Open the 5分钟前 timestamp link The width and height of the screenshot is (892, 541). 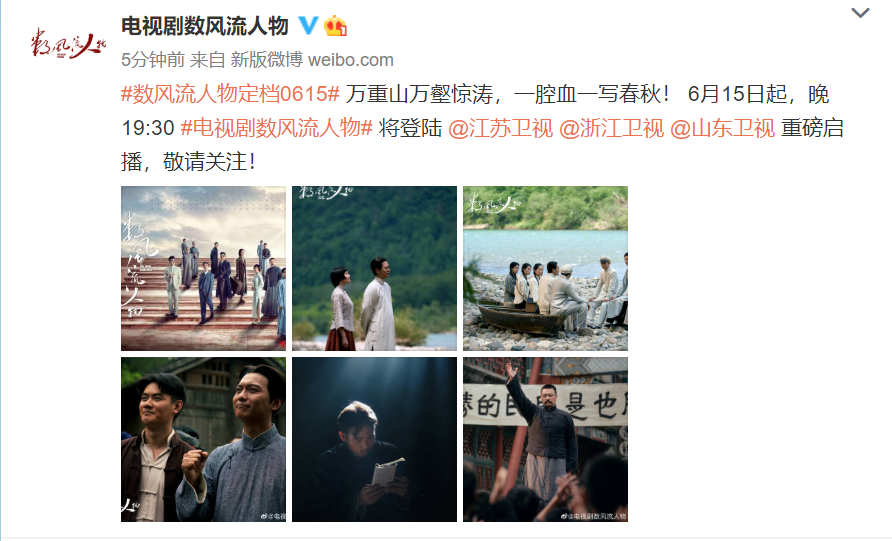point(153,60)
